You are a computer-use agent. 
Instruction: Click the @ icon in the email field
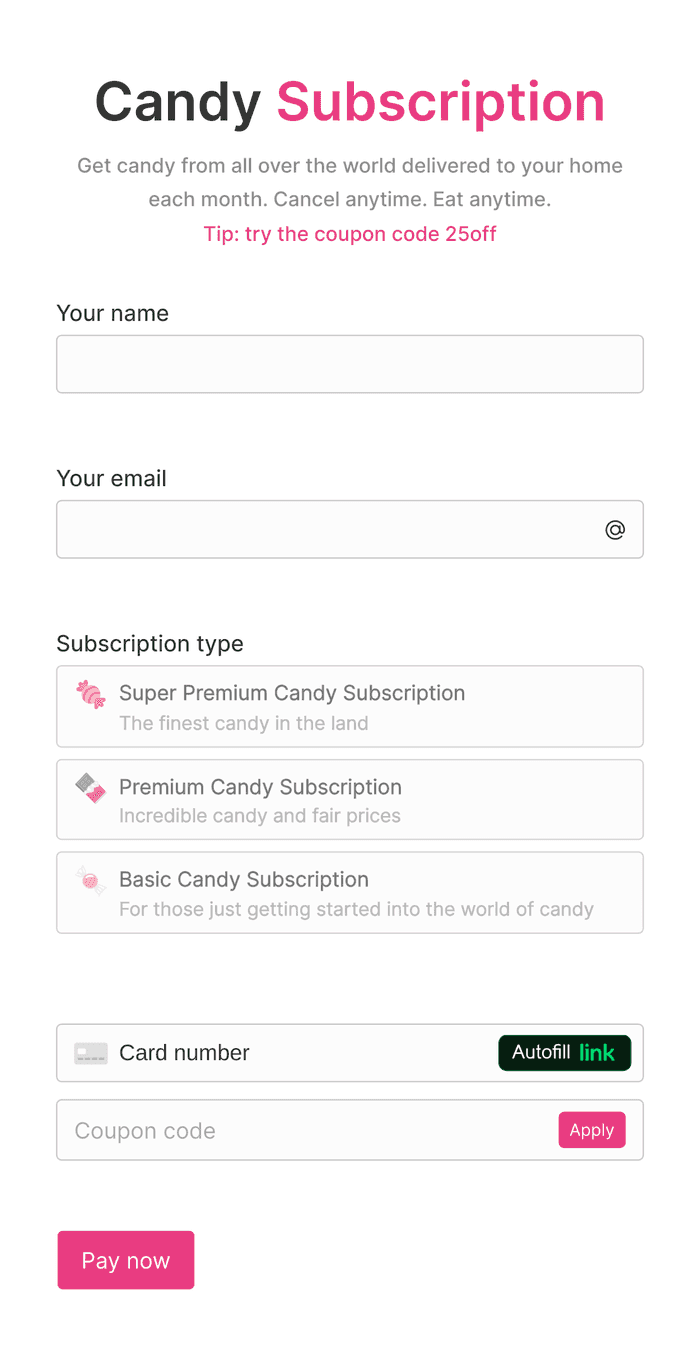617,529
